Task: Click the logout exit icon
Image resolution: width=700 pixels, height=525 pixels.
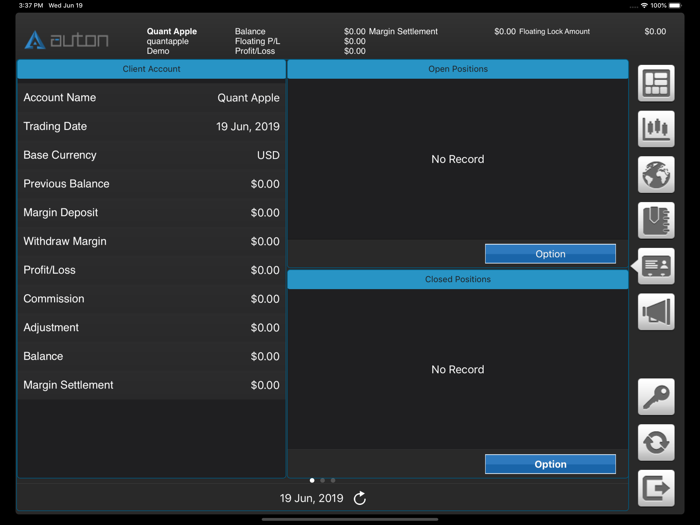Action: point(656,488)
